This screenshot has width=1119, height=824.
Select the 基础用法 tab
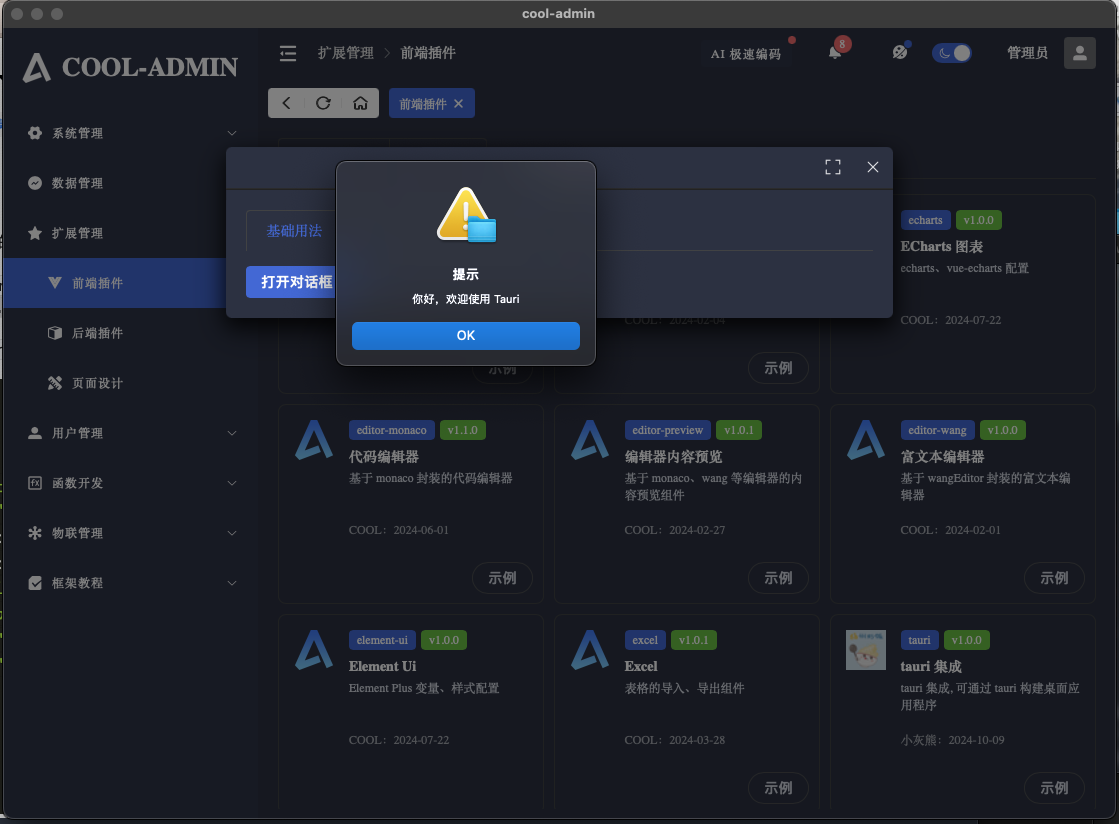click(293, 231)
